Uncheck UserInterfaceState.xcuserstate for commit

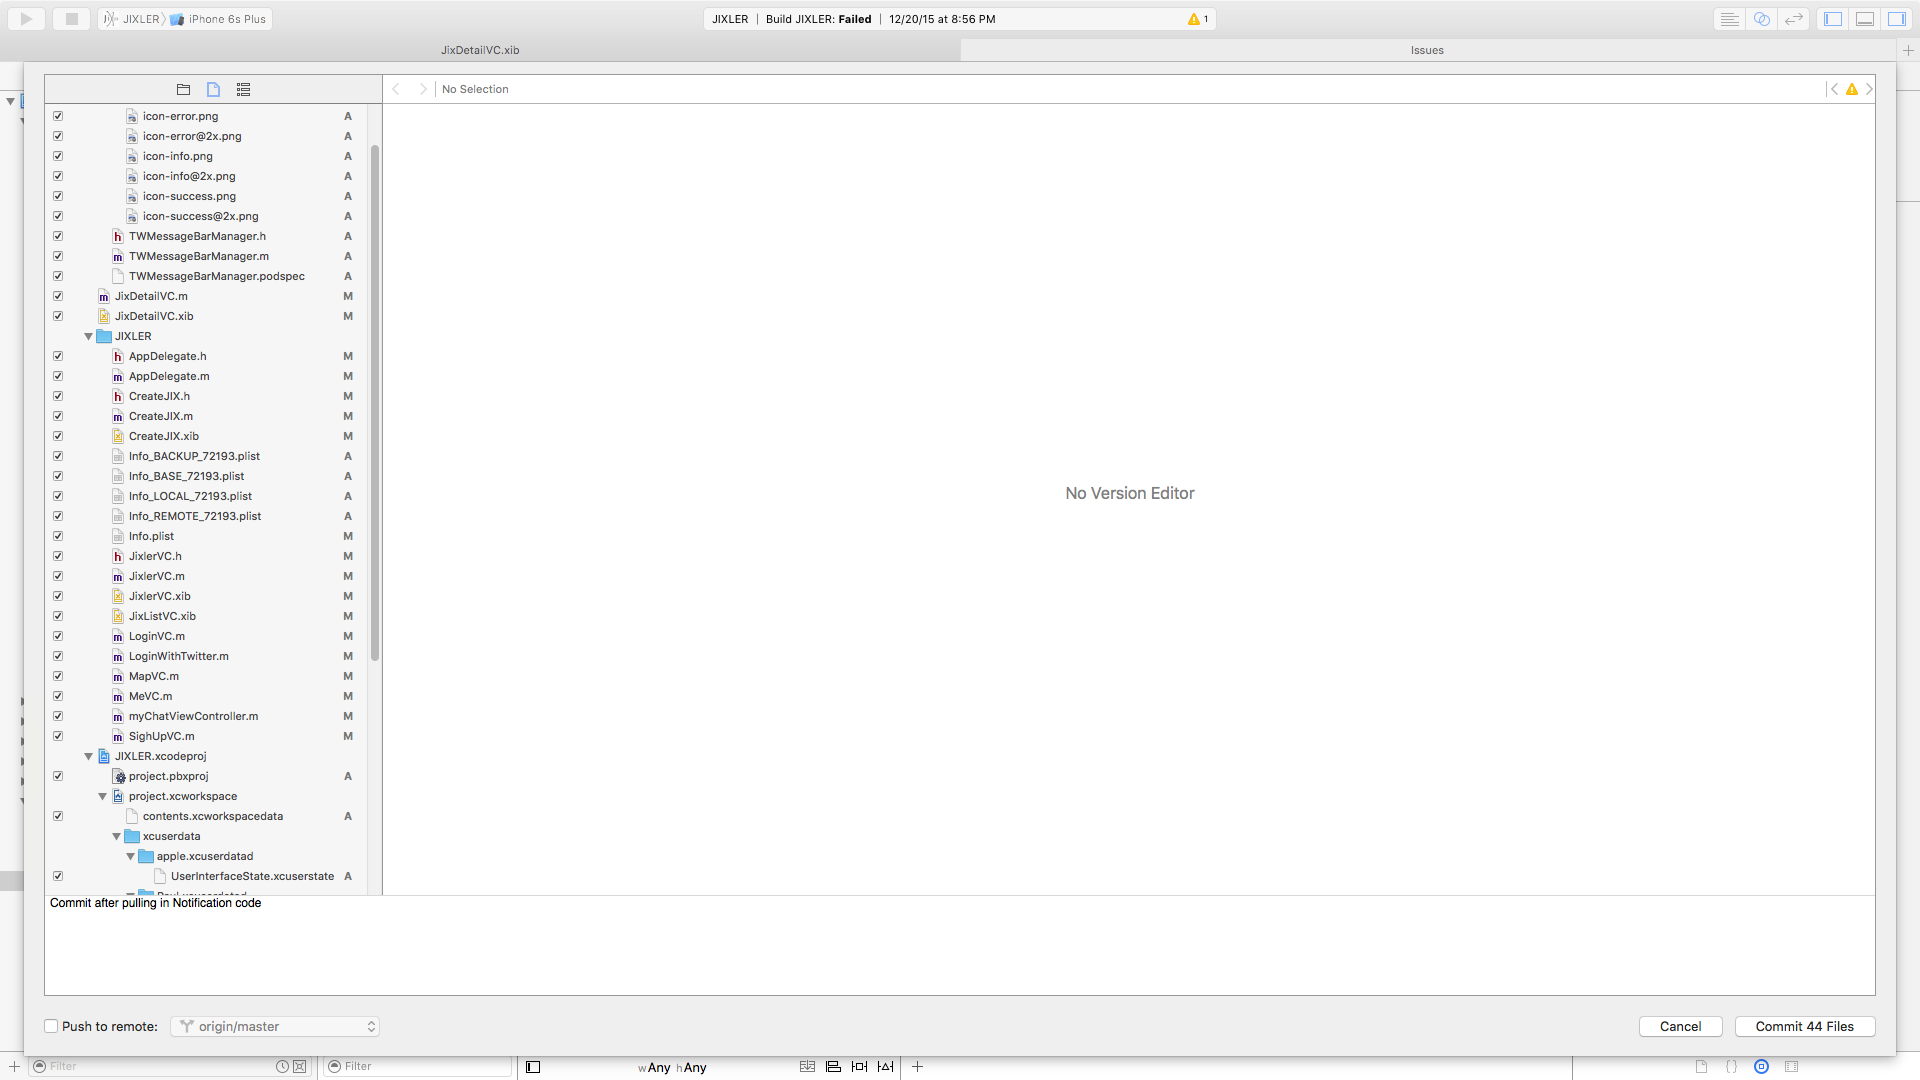[x=58, y=876]
